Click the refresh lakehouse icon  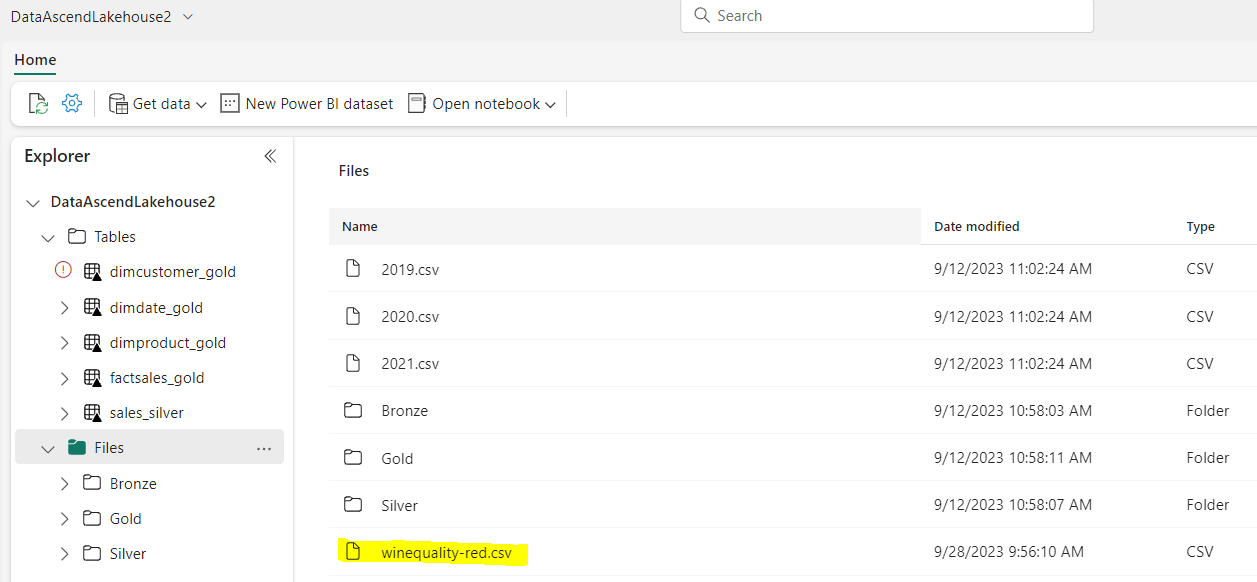click(x=37, y=103)
